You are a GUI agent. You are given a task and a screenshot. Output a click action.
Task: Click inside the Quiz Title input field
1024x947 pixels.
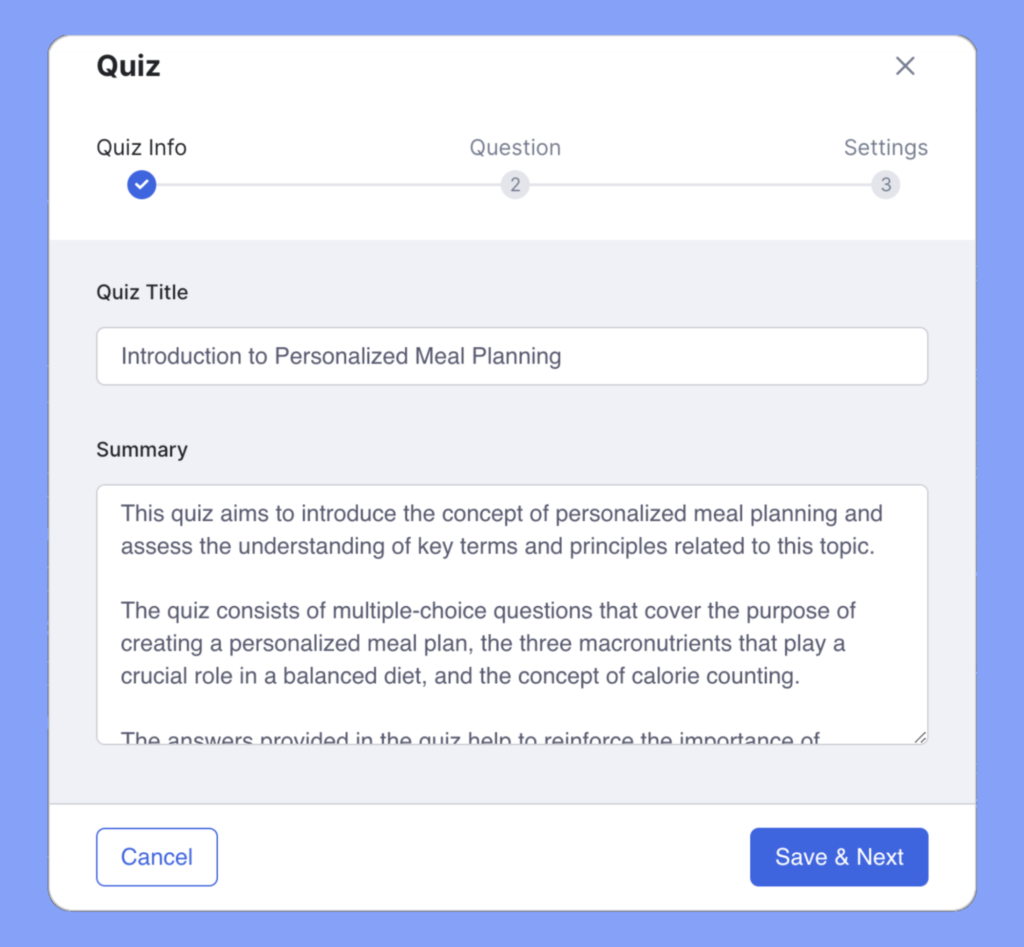coord(512,356)
